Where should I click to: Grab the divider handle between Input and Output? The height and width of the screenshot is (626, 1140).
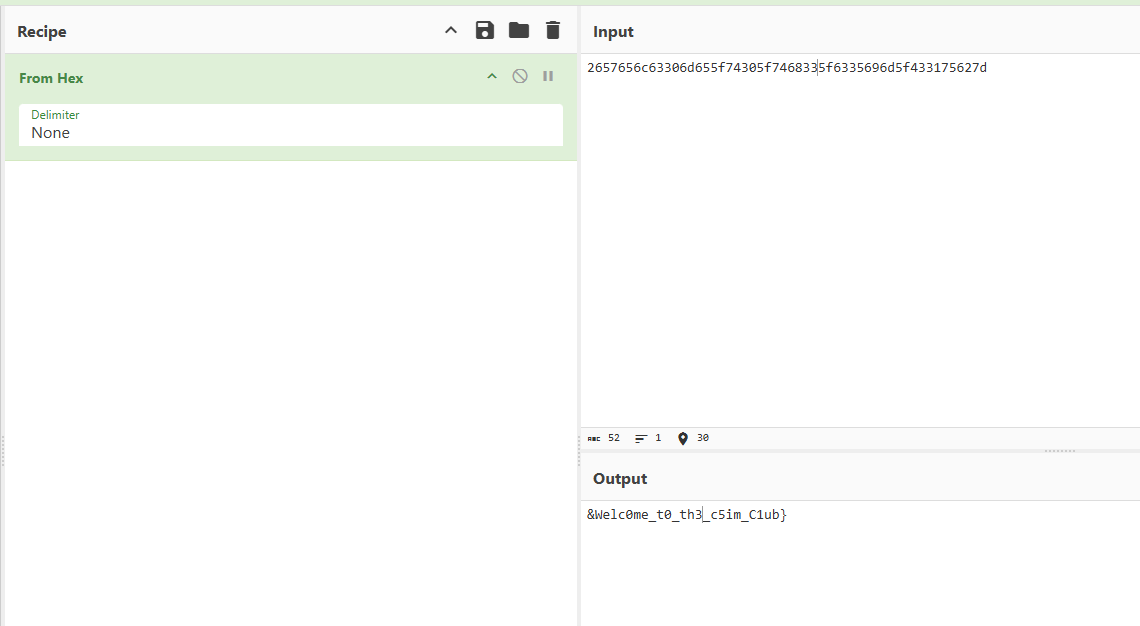click(x=1059, y=451)
